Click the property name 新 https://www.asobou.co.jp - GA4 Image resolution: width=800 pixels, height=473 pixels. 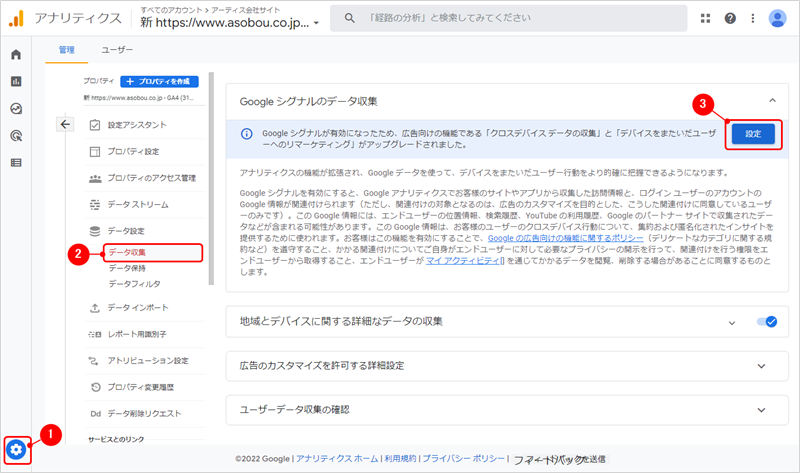[x=138, y=97]
